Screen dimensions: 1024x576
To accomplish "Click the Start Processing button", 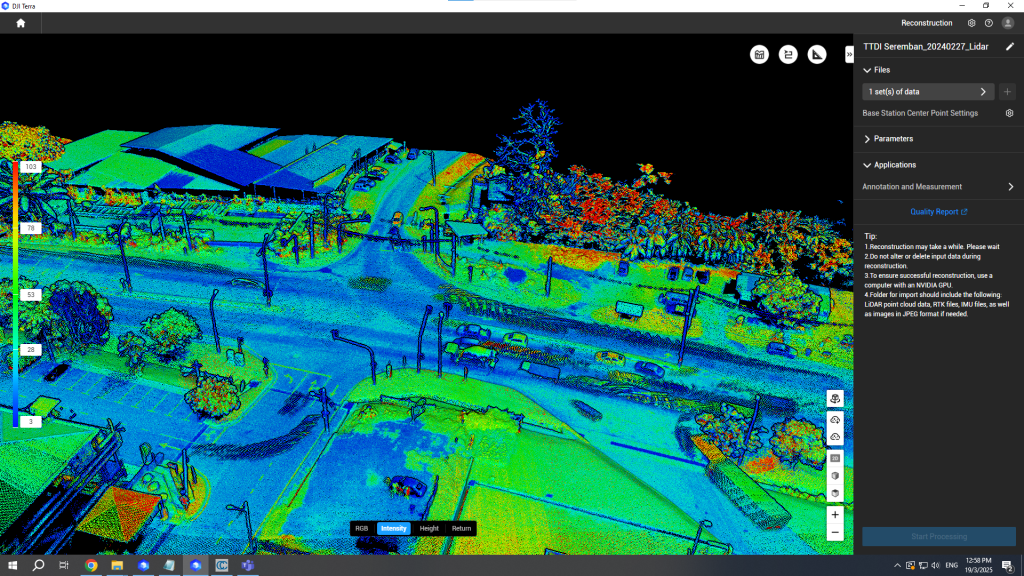I will pos(938,537).
